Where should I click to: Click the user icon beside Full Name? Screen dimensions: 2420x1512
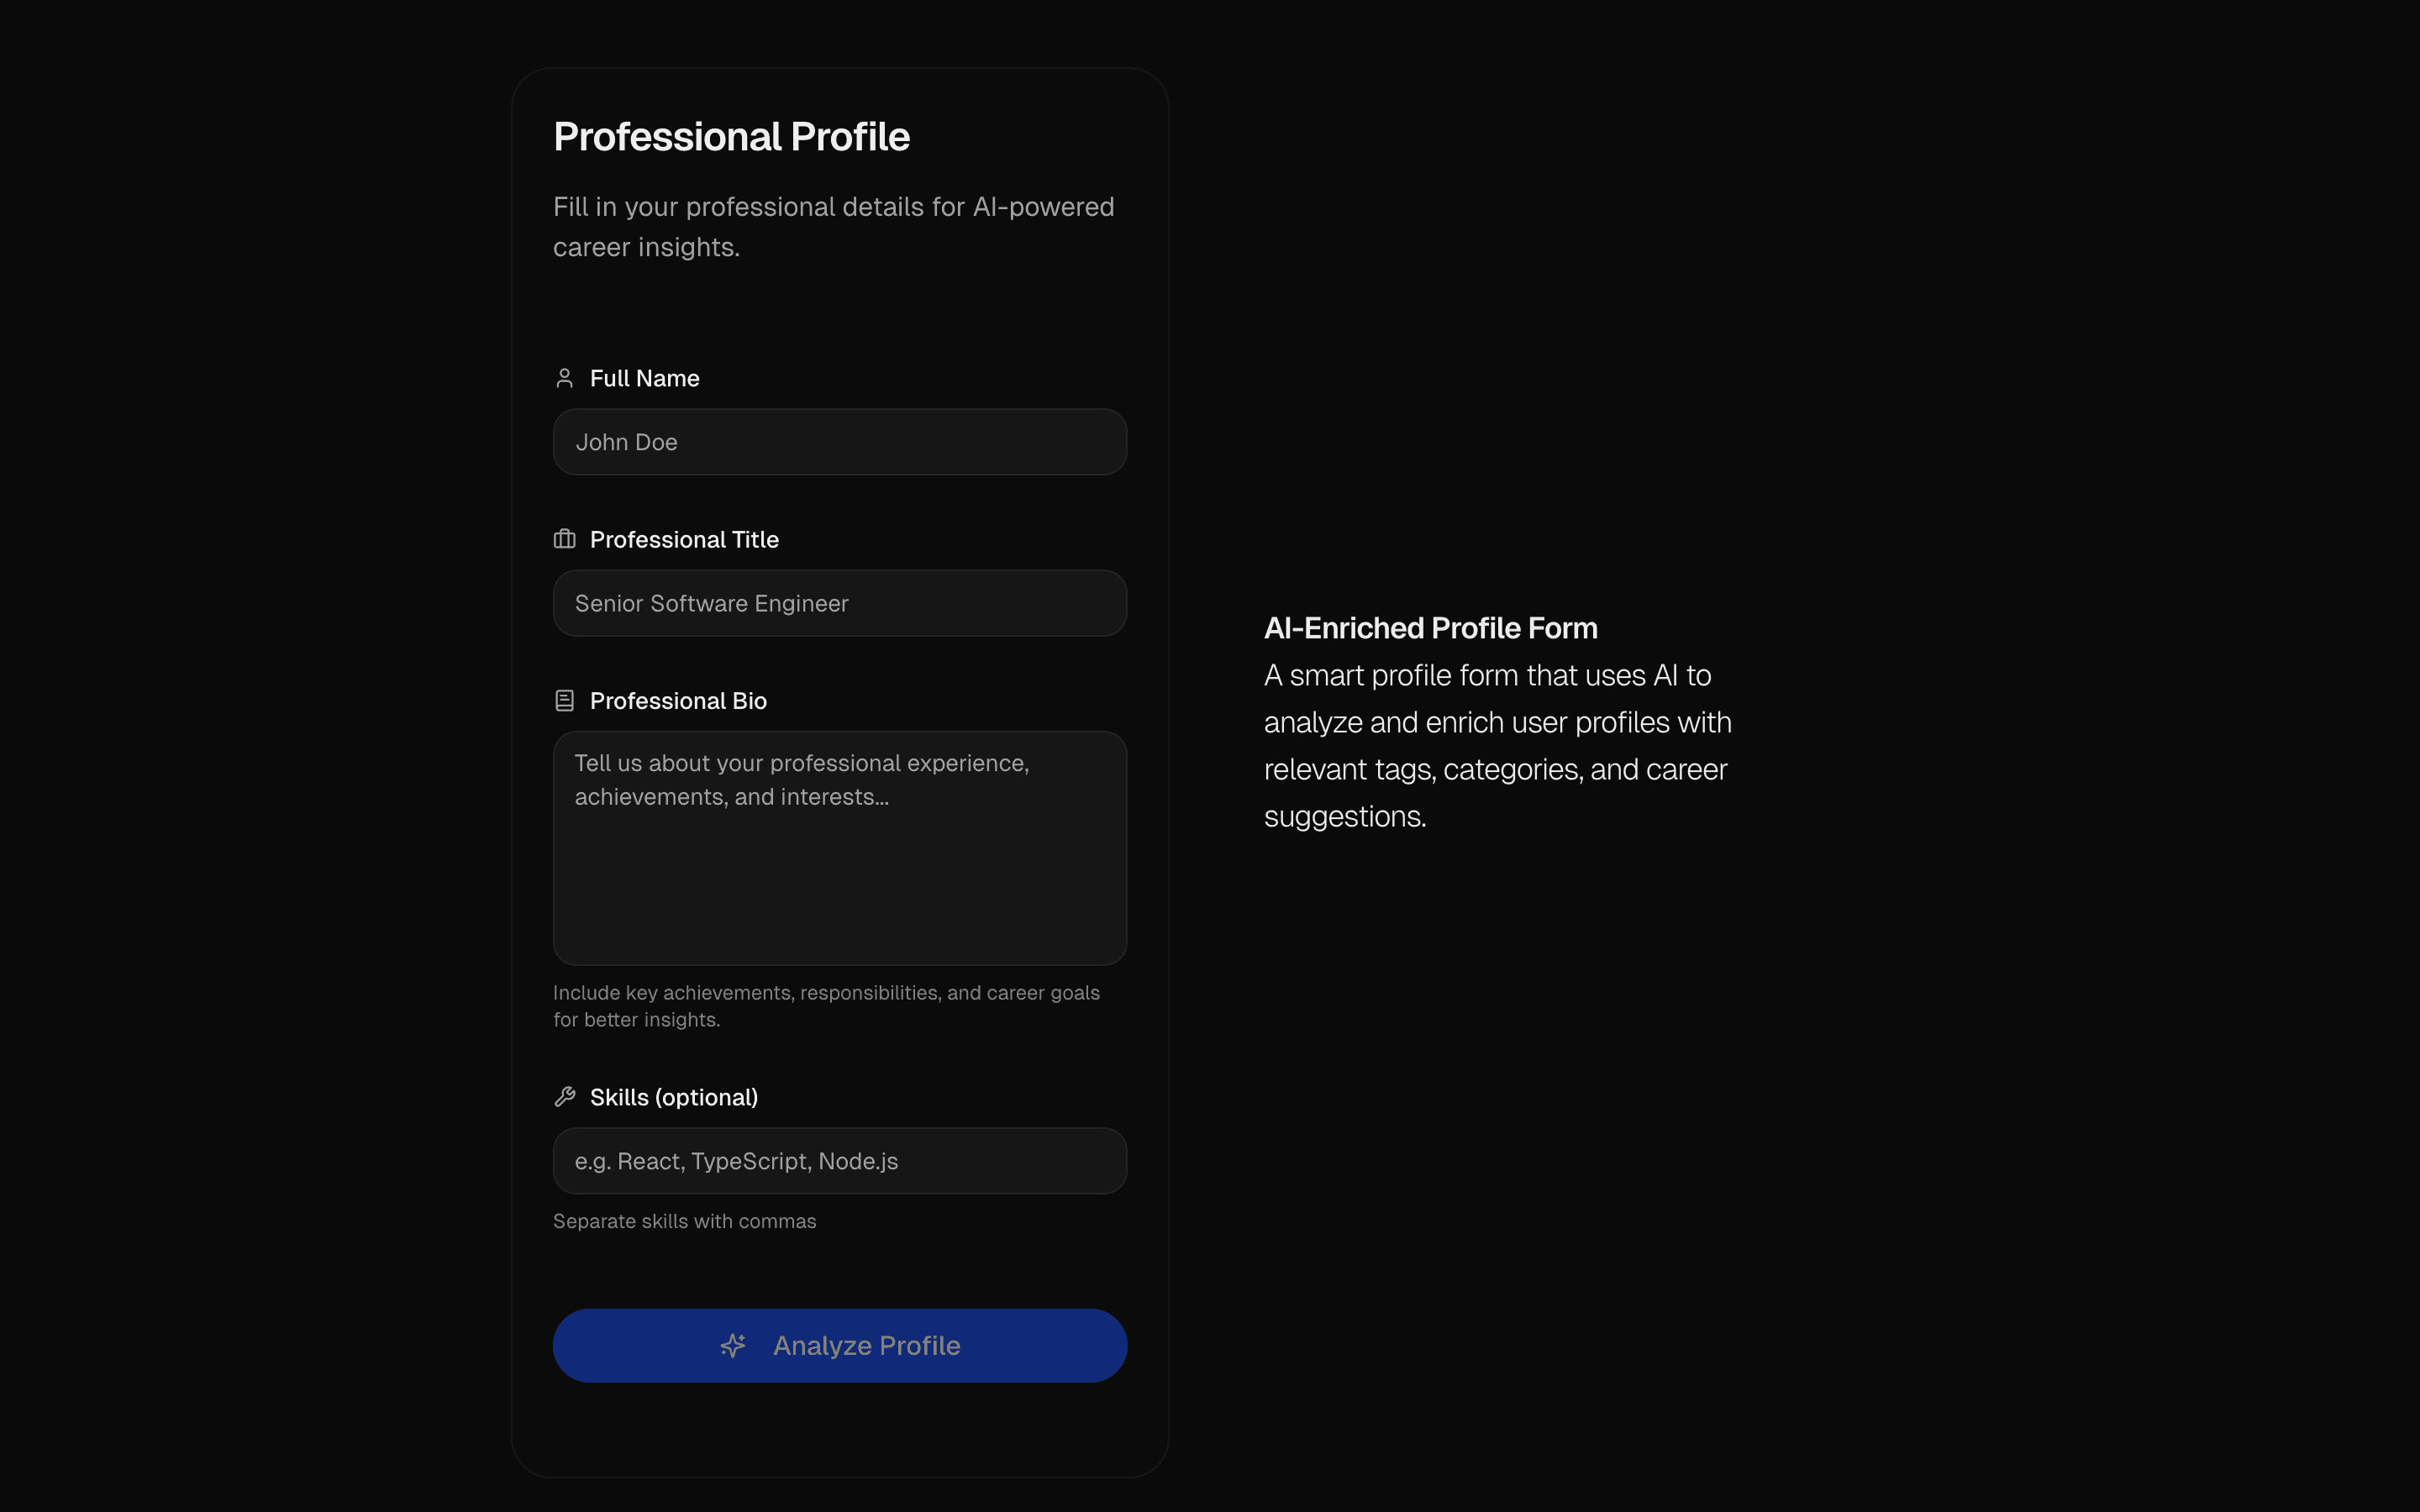pyautogui.click(x=565, y=378)
